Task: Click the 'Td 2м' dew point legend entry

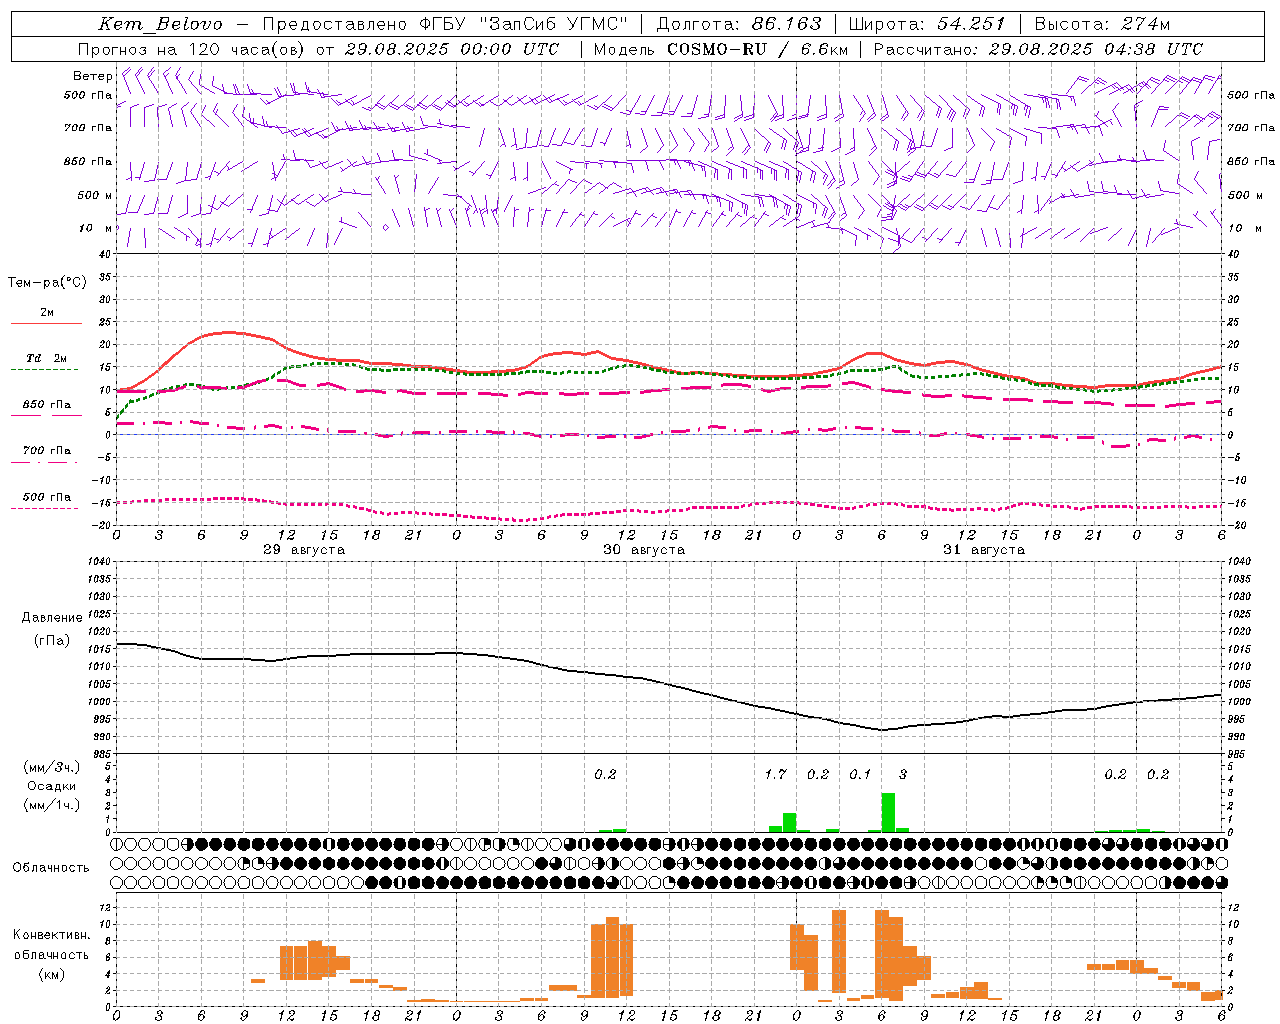Action: 46,358
